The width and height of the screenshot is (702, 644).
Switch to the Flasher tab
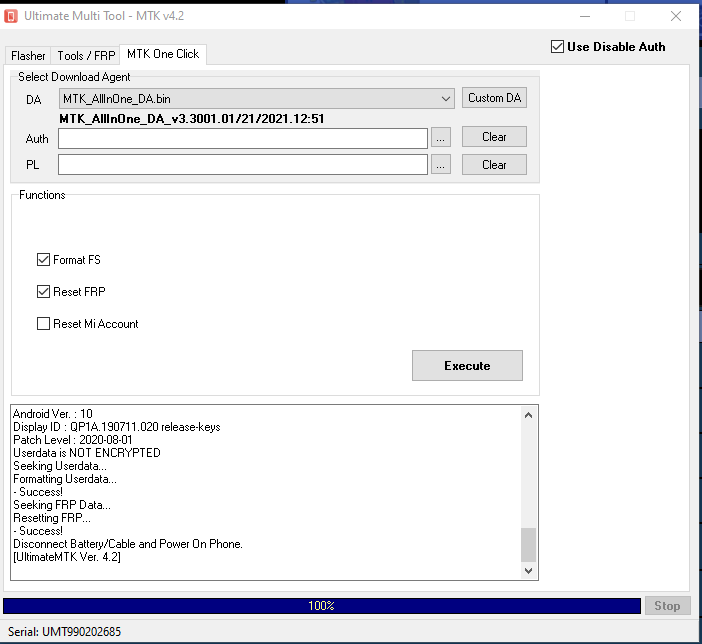[28, 56]
